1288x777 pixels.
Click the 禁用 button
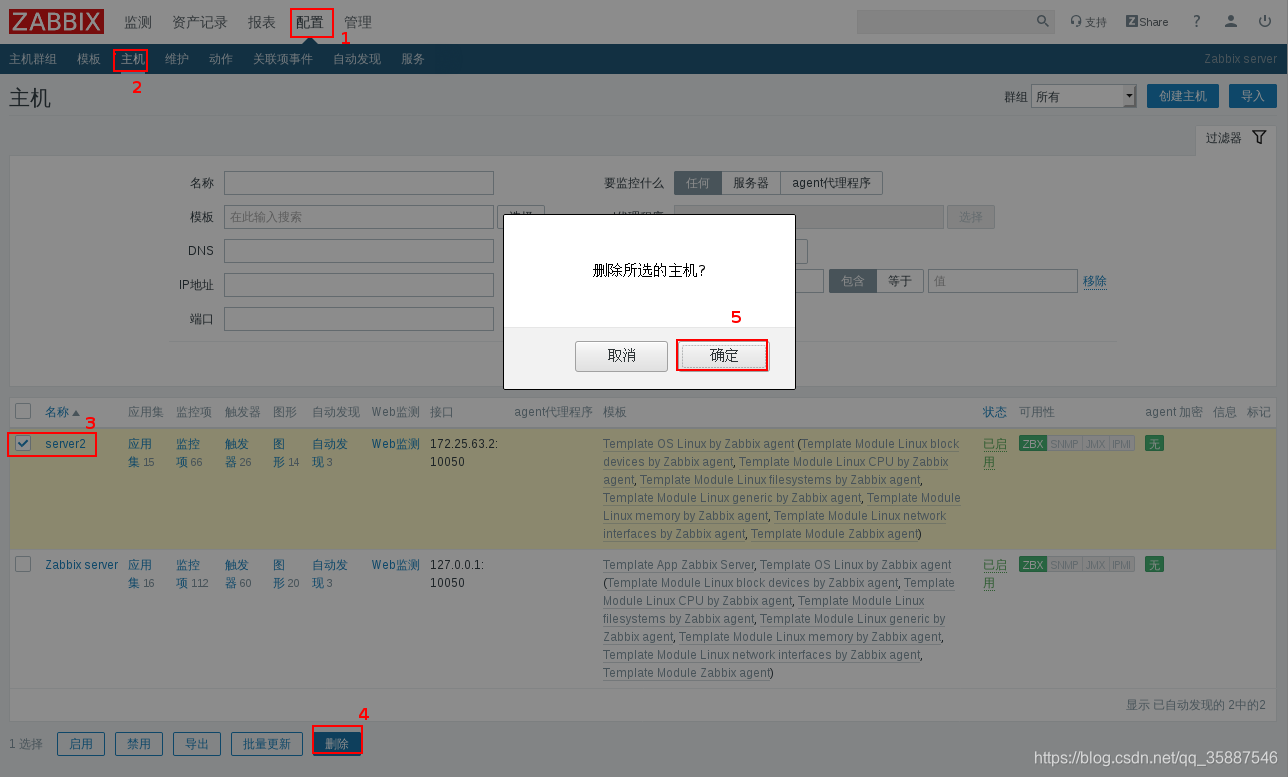click(x=139, y=744)
